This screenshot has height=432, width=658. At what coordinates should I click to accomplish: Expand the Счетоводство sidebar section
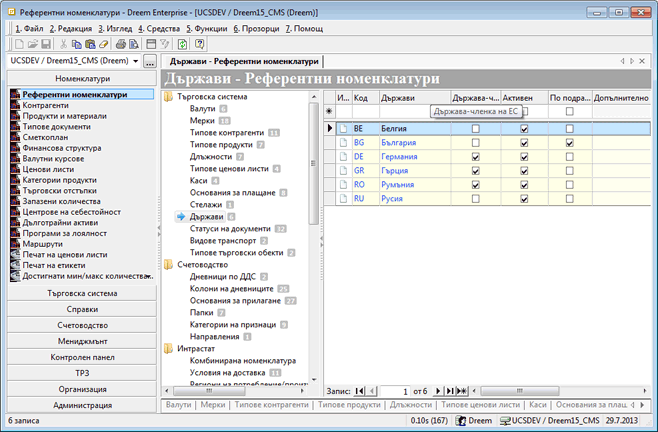pos(82,325)
